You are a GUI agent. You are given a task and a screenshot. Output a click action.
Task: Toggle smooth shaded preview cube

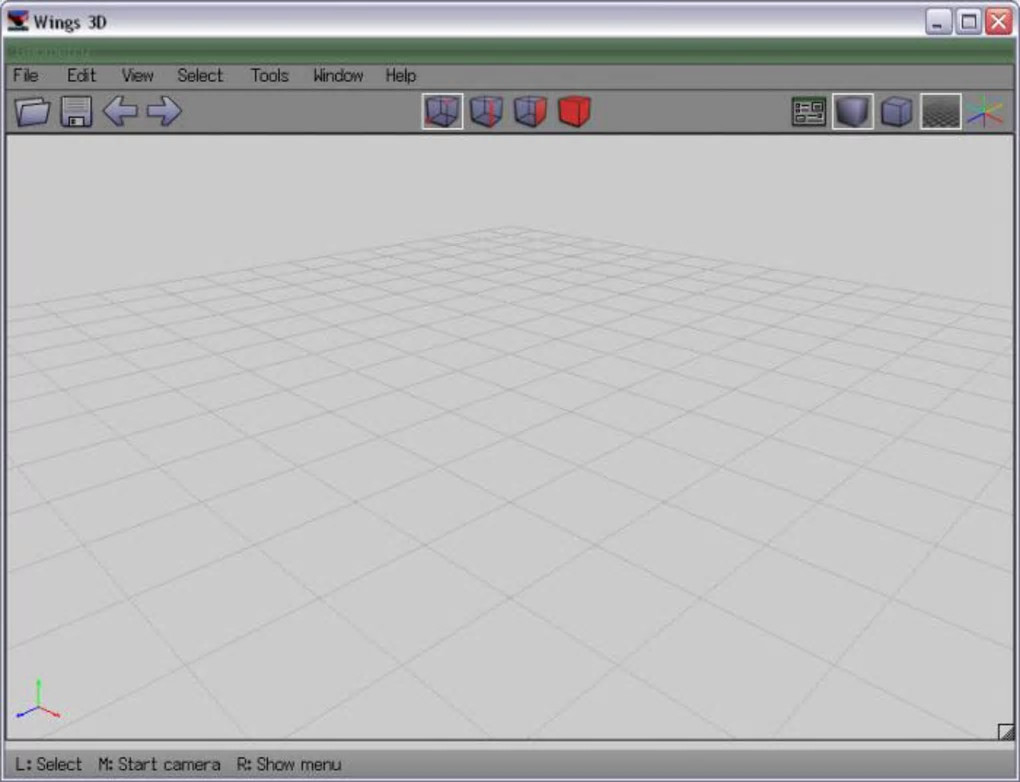tap(853, 111)
